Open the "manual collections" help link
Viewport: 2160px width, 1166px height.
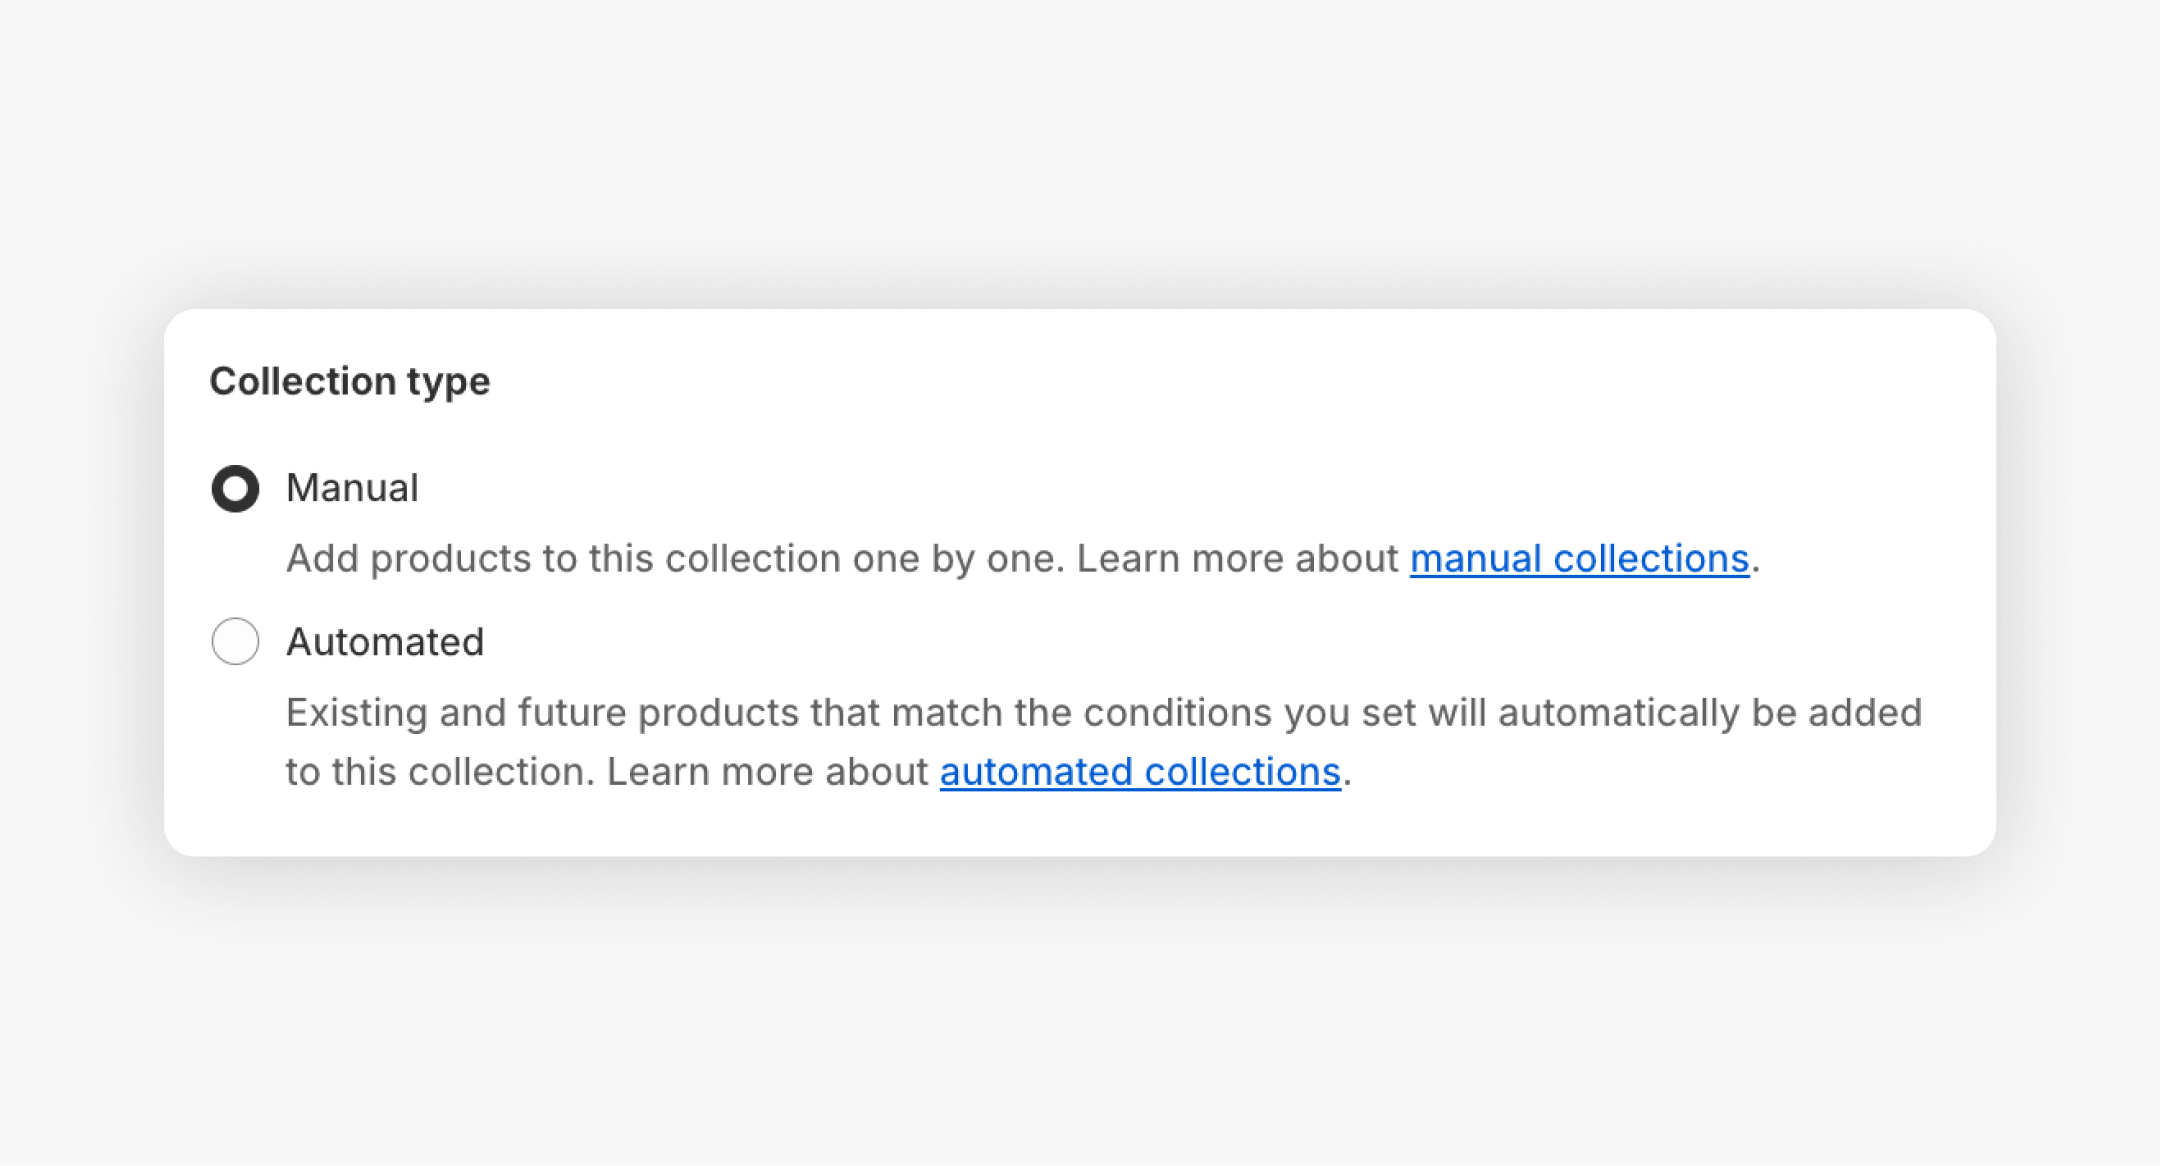(x=1579, y=559)
